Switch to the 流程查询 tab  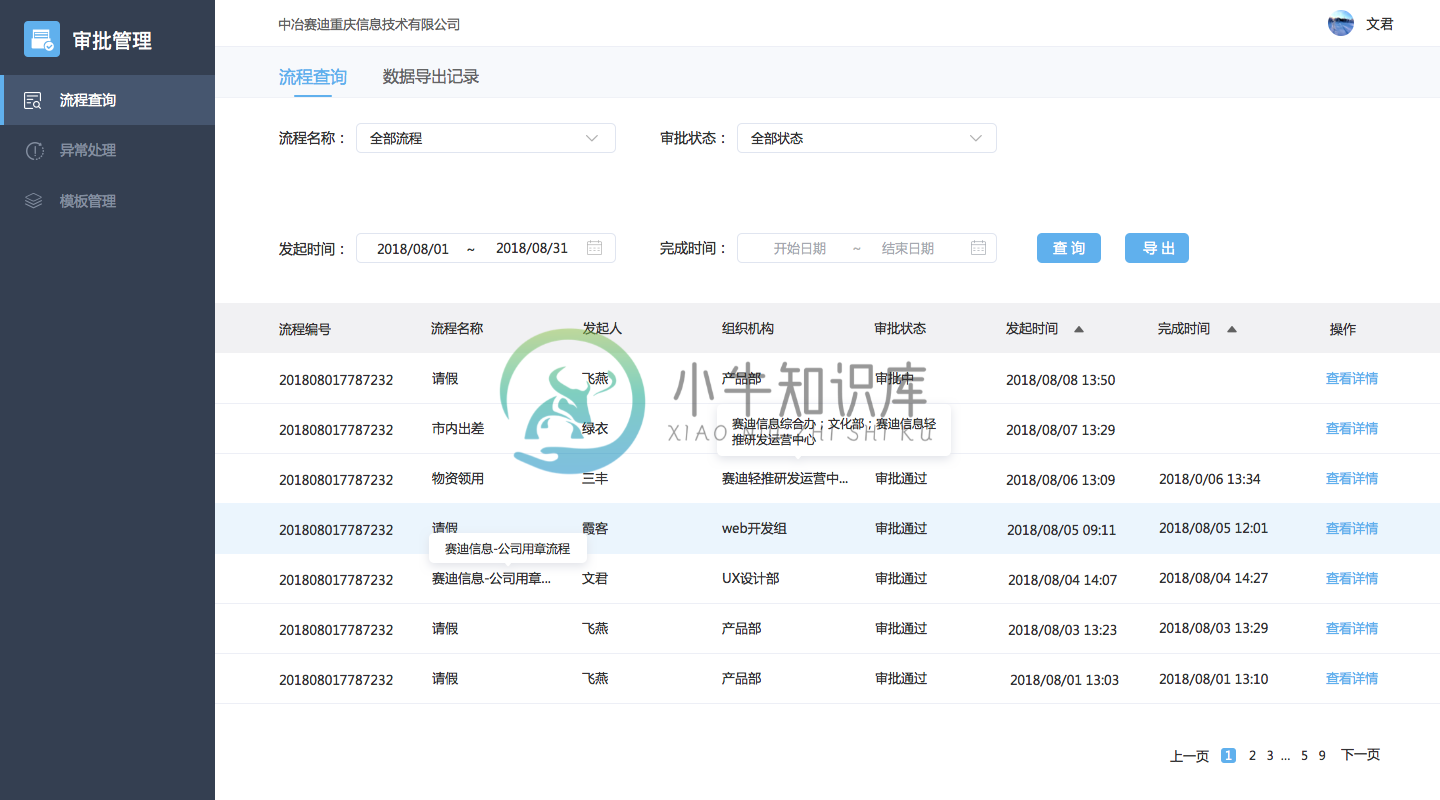pos(313,77)
